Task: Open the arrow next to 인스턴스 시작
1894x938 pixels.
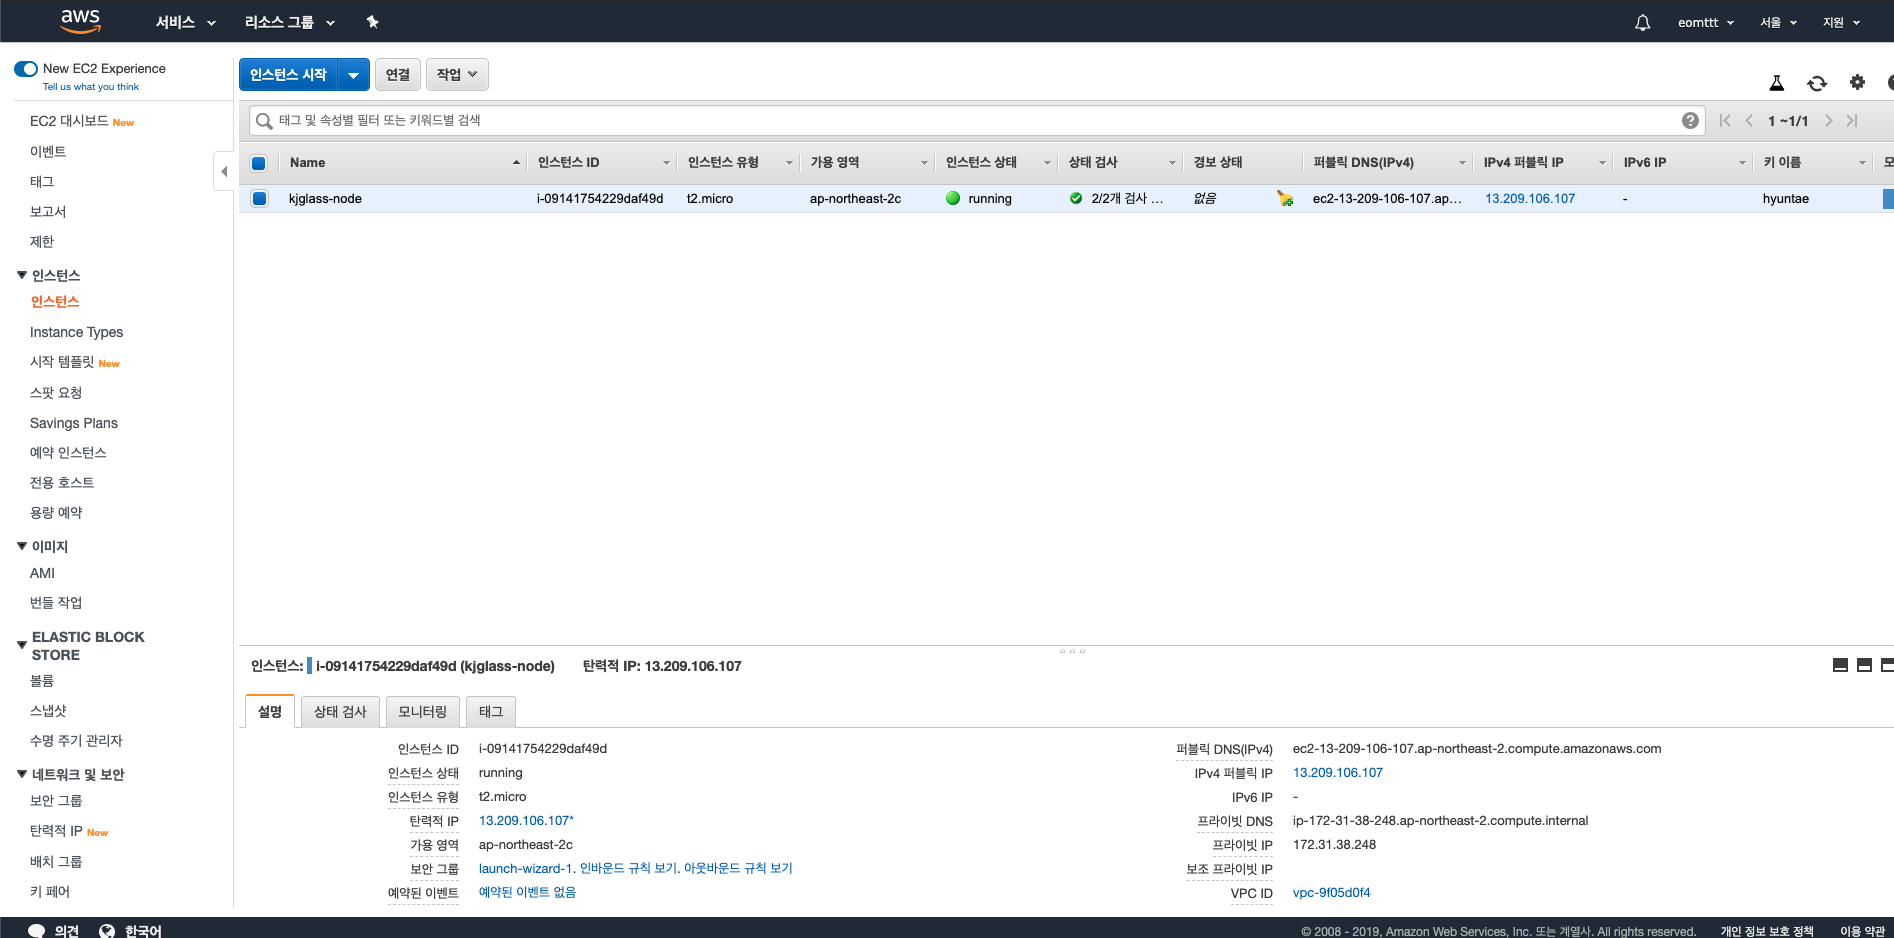Action: [x=353, y=75]
